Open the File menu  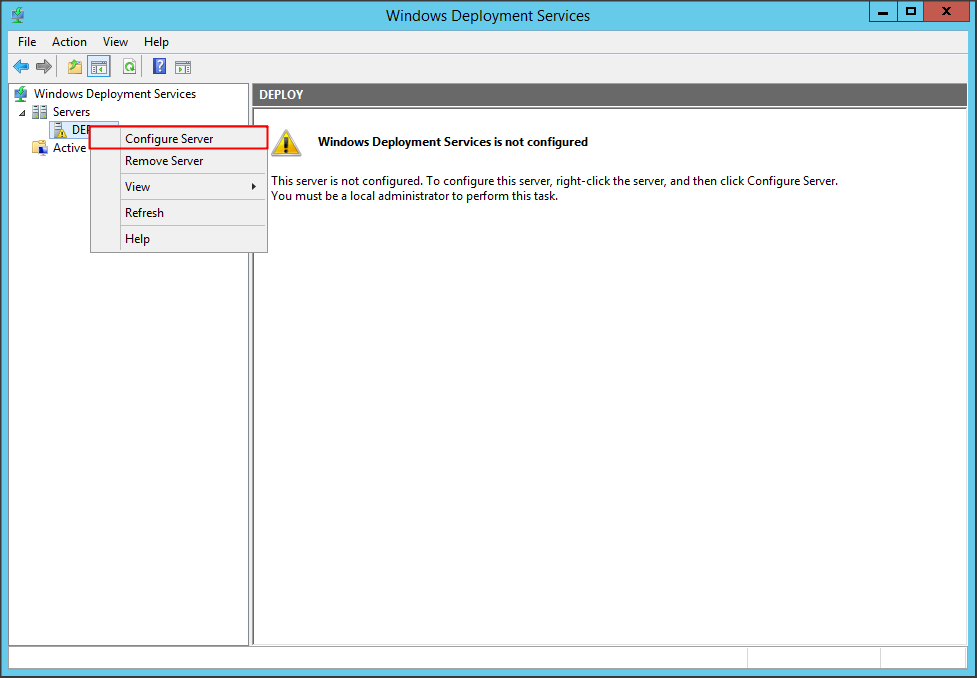pyautogui.click(x=27, y=42)
